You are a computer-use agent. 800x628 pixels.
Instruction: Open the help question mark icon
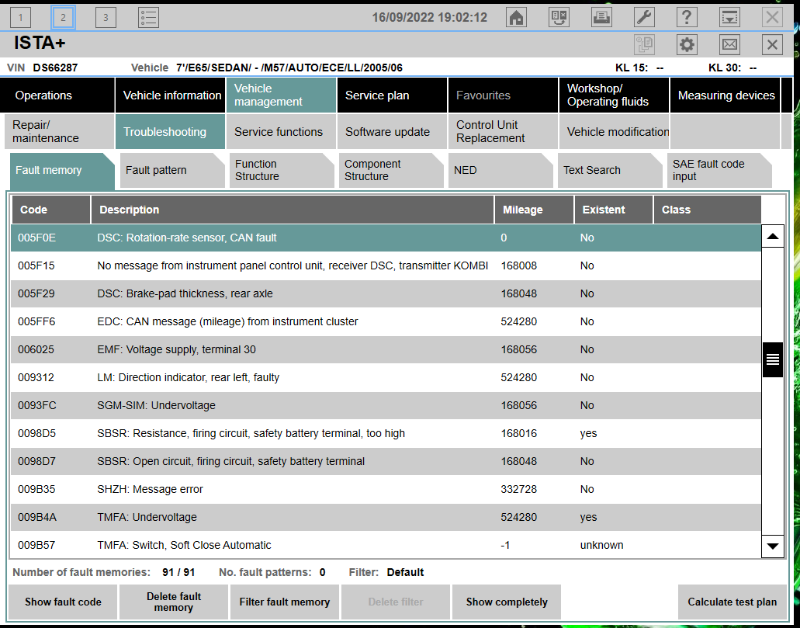click(x=687, y=17)
